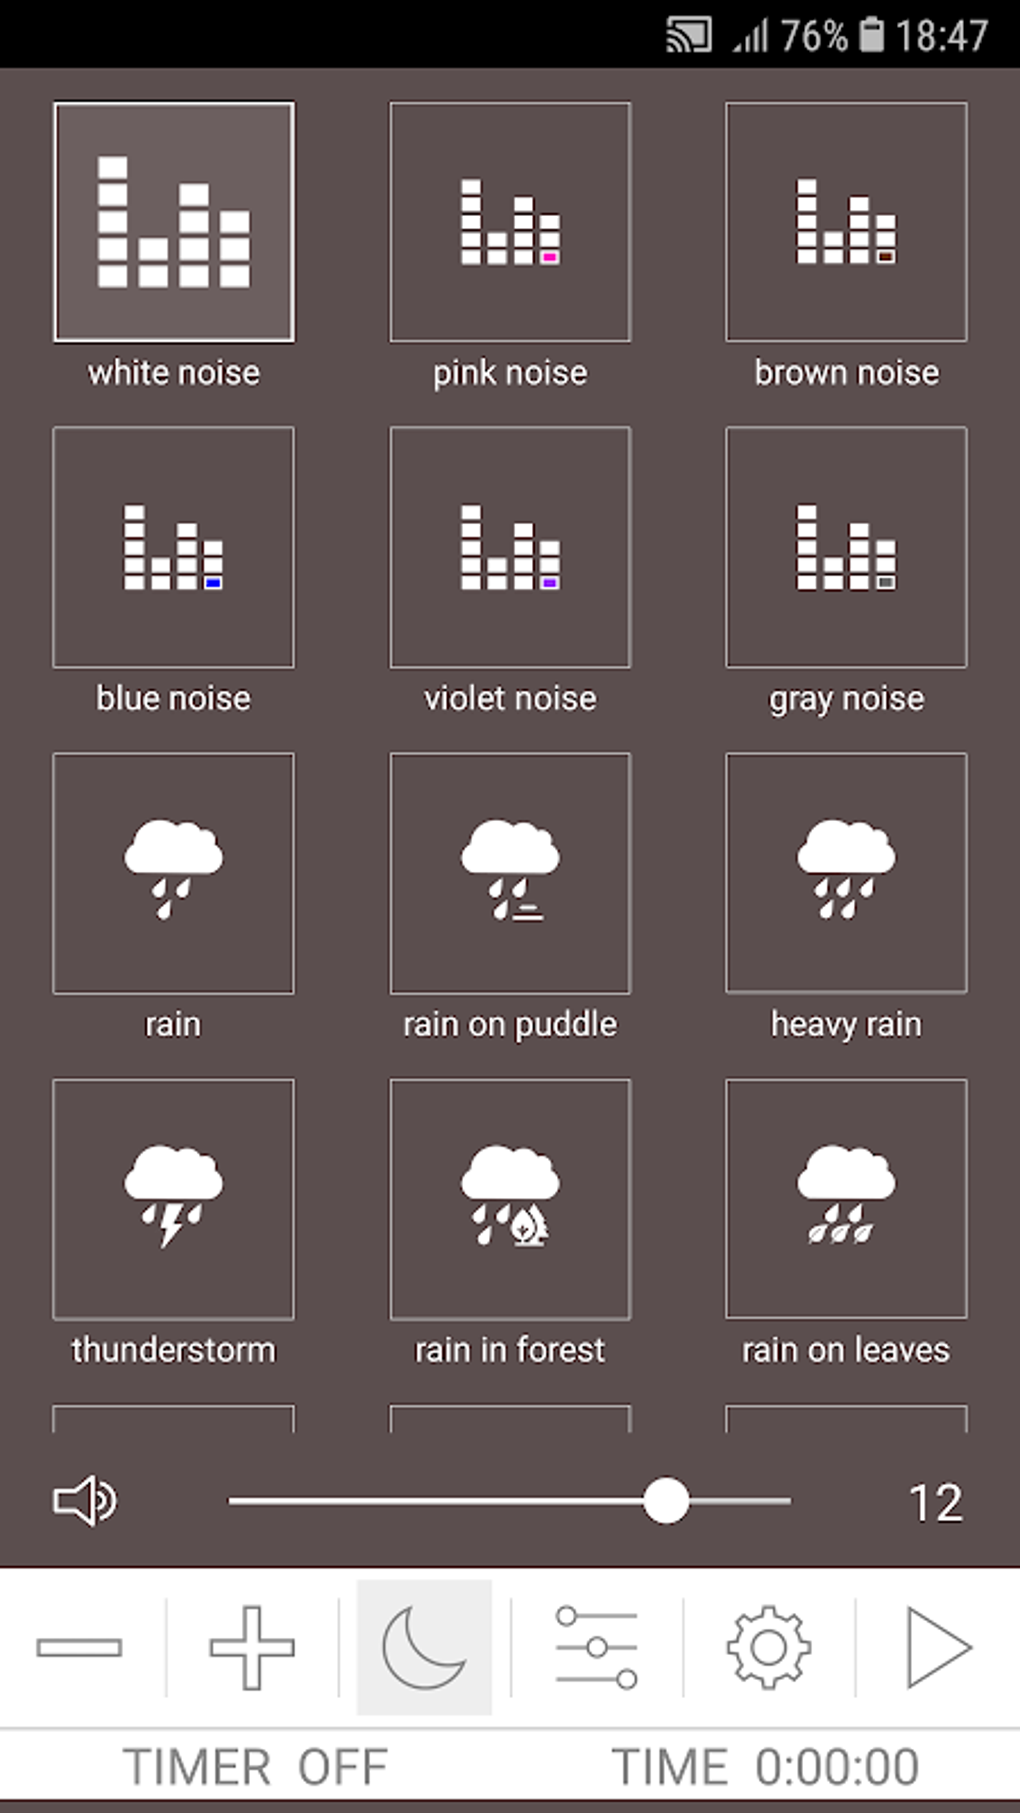1020x1813 pixels.
Task: Select the rain on puddle sound
Action: tap(510, 872)
